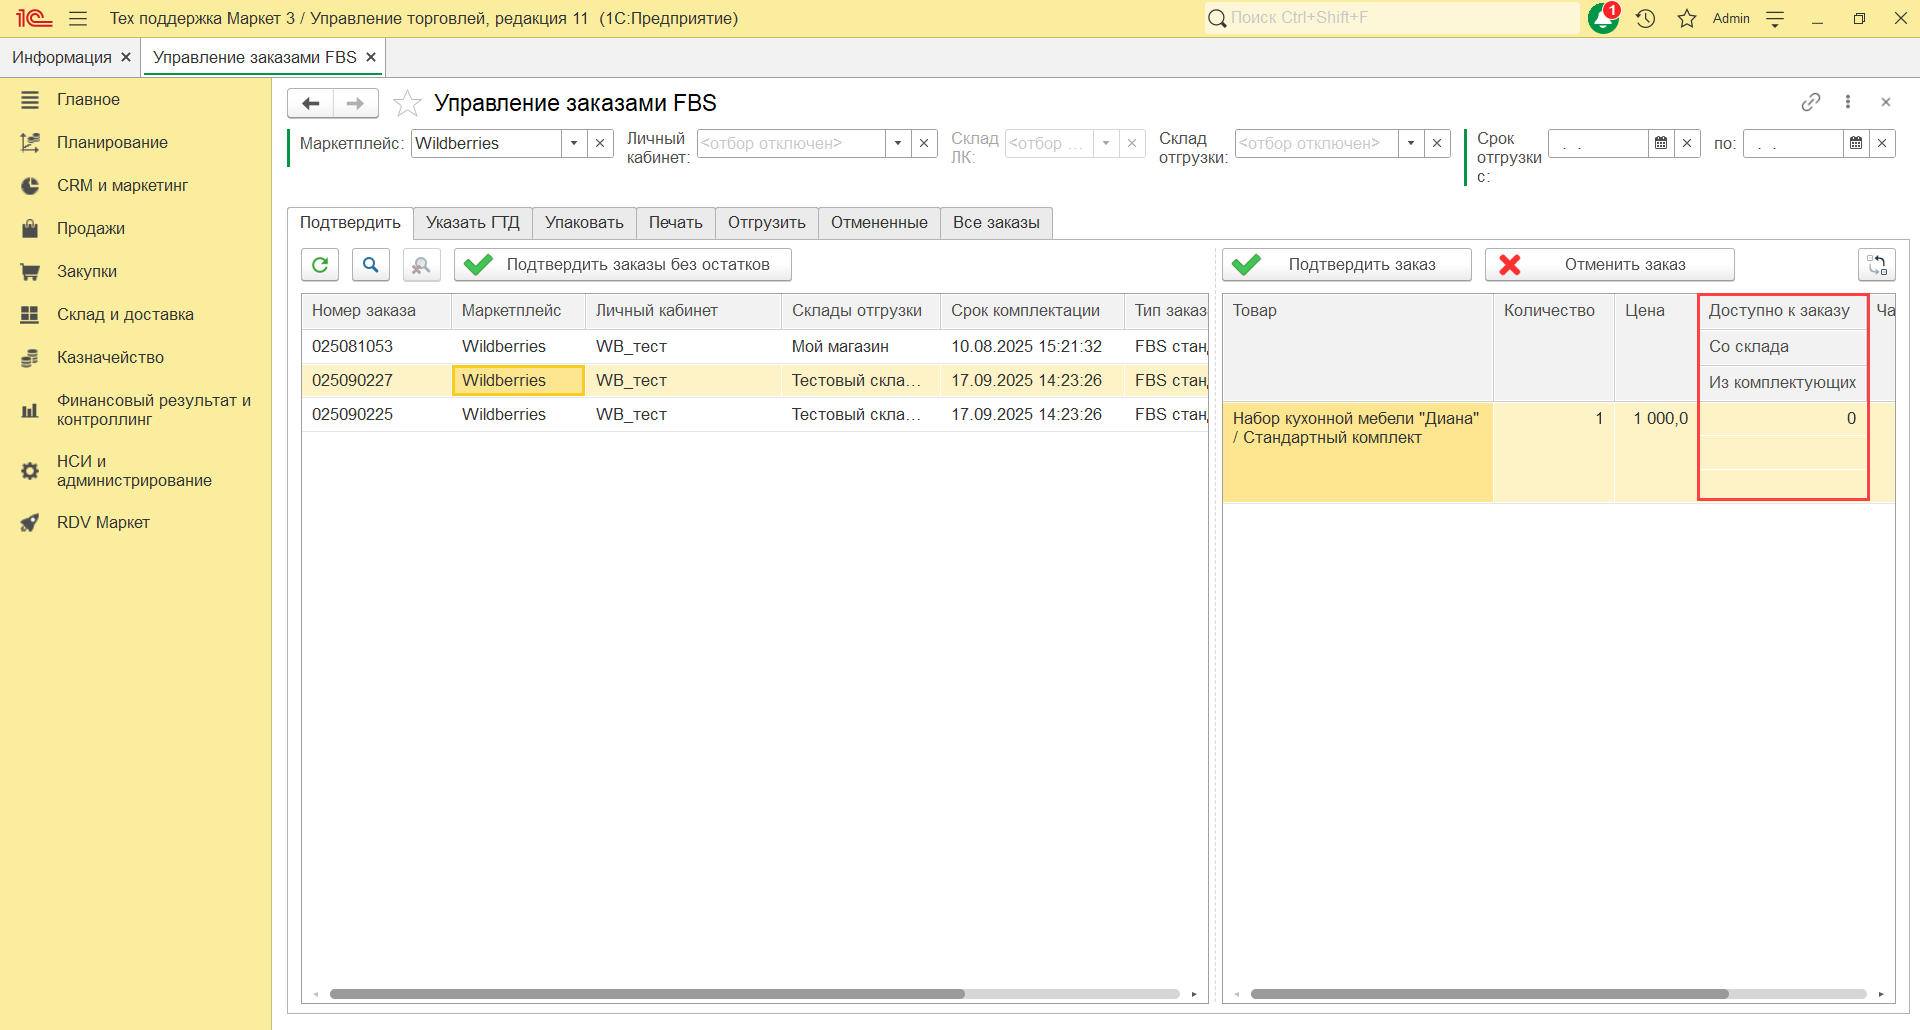Click the get link icon
The width and height of the screenshot is (1920, 1030).
pyautogui.click(x=1810, y=102)
